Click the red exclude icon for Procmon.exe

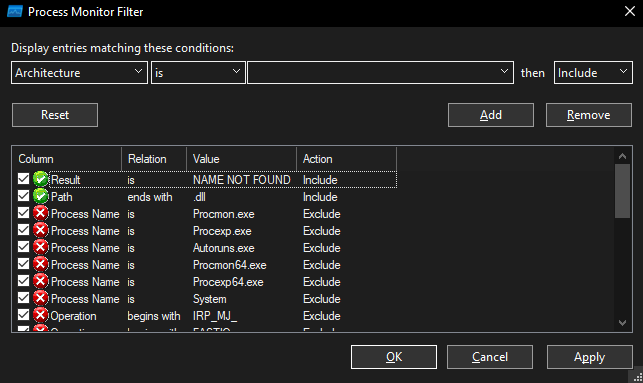coord(41,213)
